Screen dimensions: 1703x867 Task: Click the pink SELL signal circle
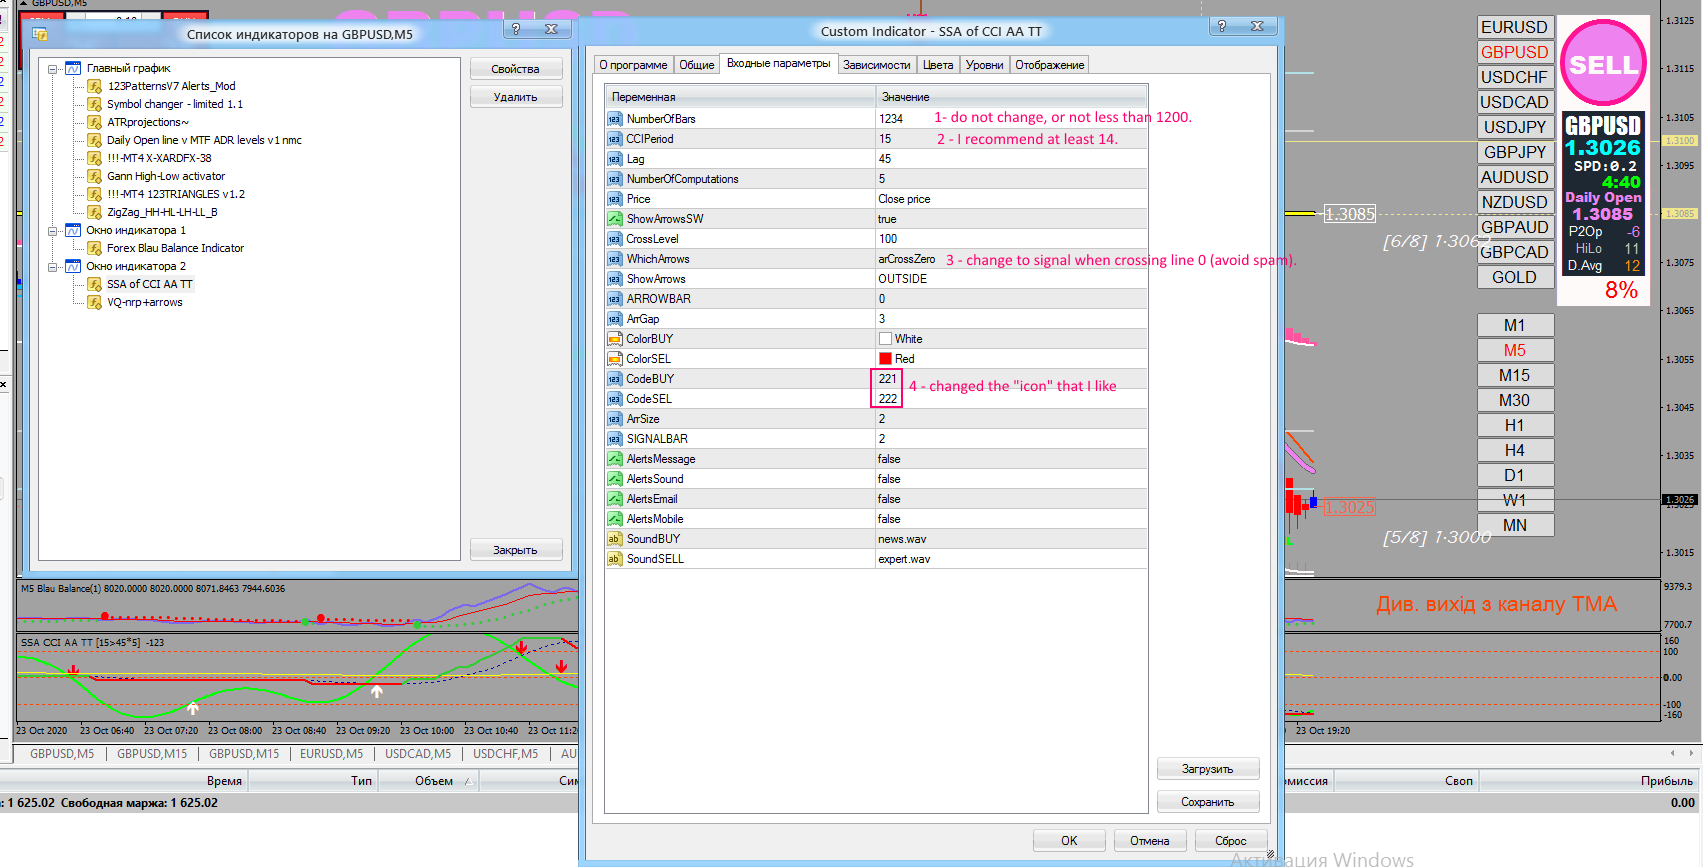pos(1603,64)
